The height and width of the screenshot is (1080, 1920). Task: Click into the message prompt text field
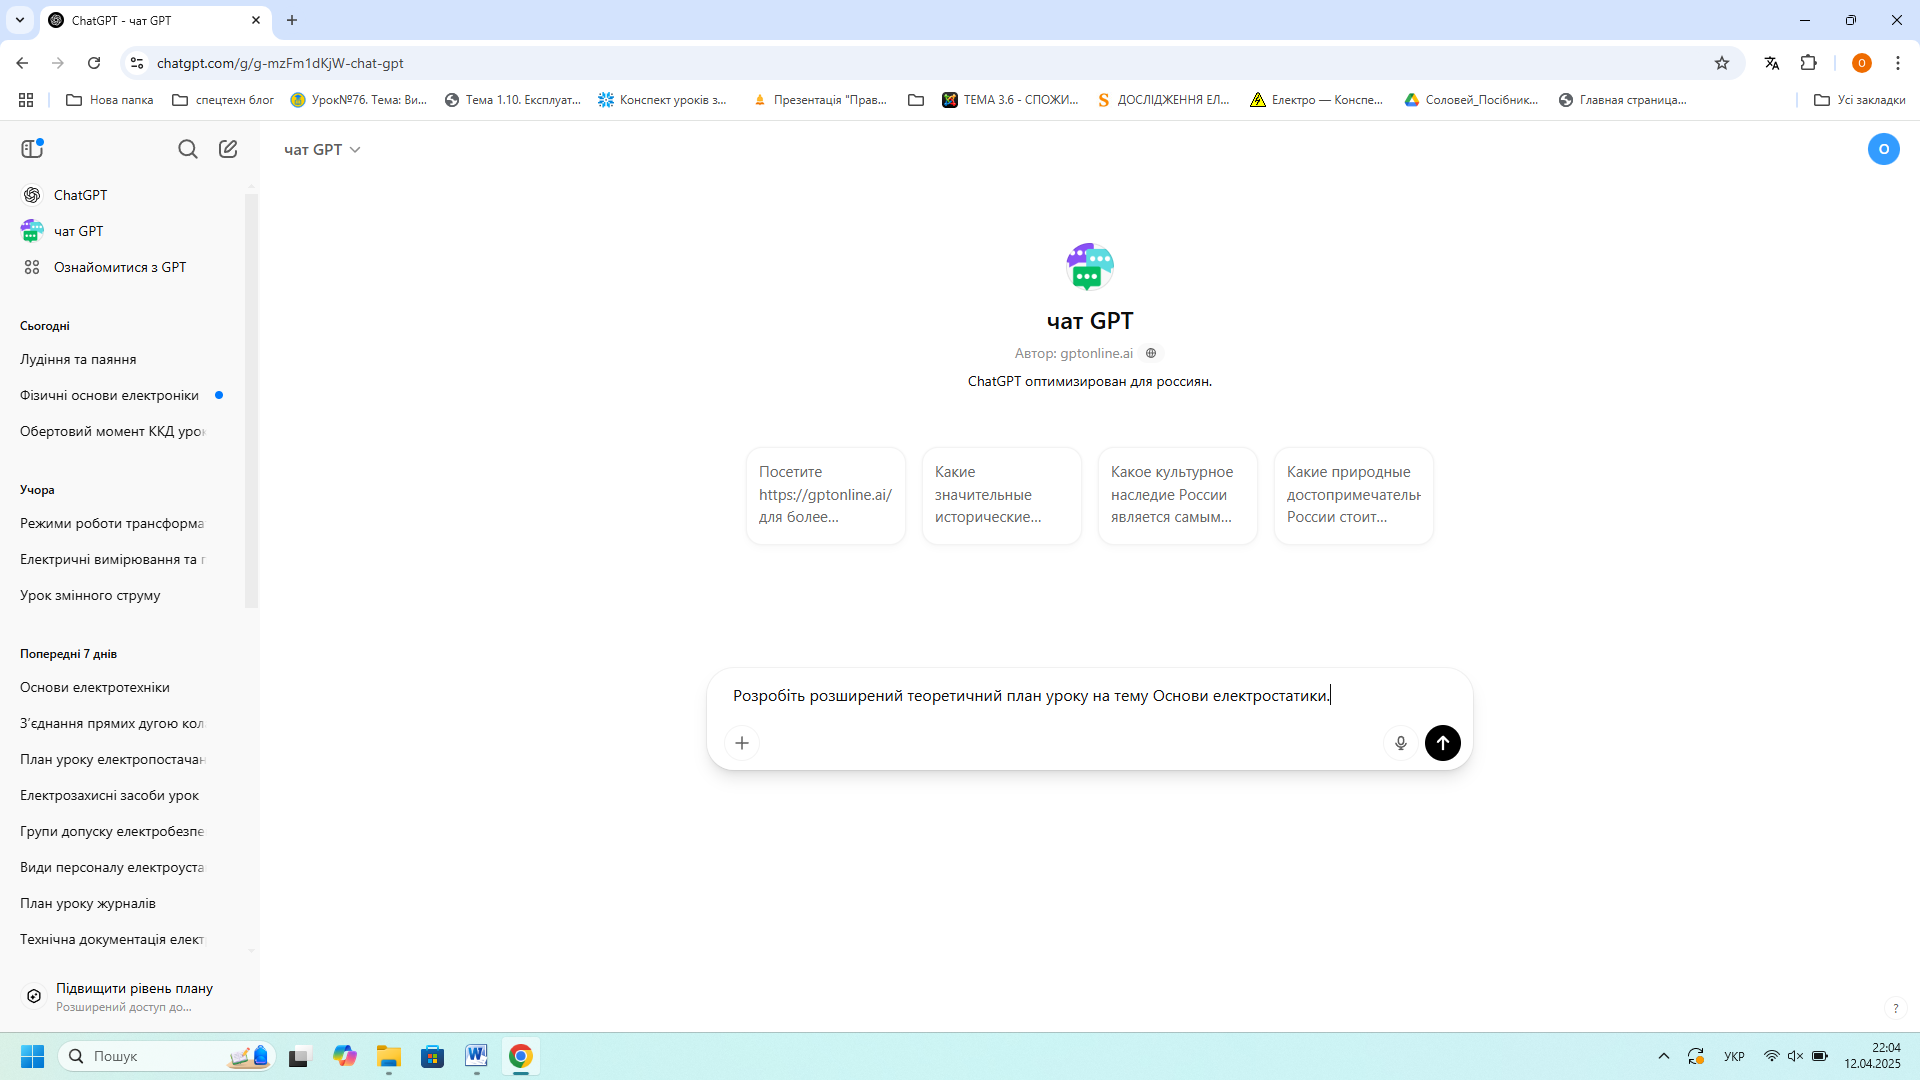pyautogui.click(x=1090, y=696)
